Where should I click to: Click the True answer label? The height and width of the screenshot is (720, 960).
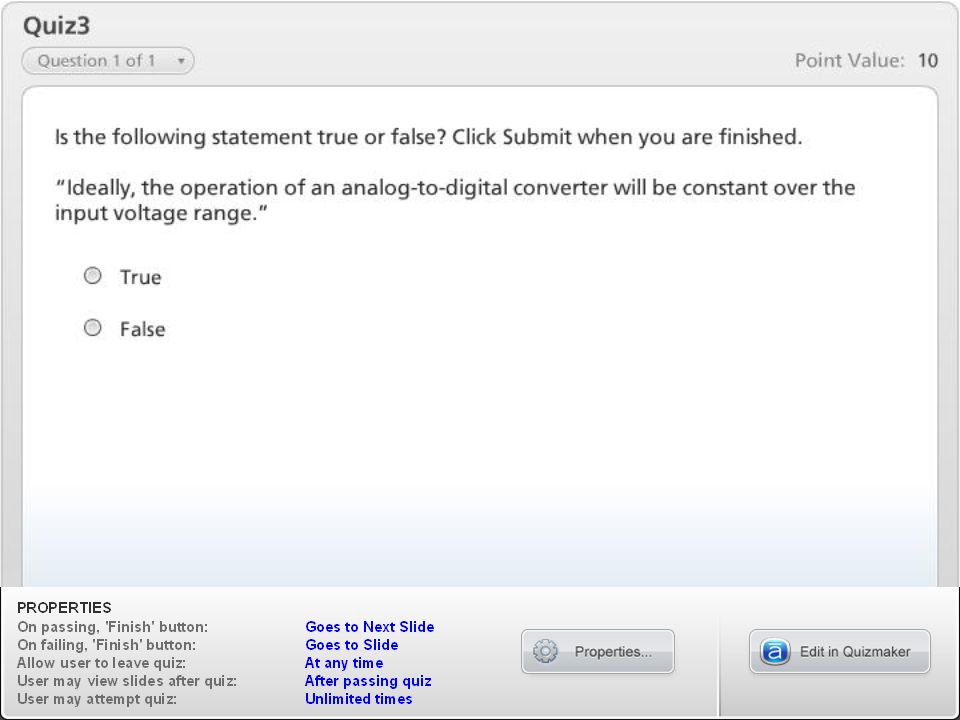pyautogui.click(x=141, y=277)
